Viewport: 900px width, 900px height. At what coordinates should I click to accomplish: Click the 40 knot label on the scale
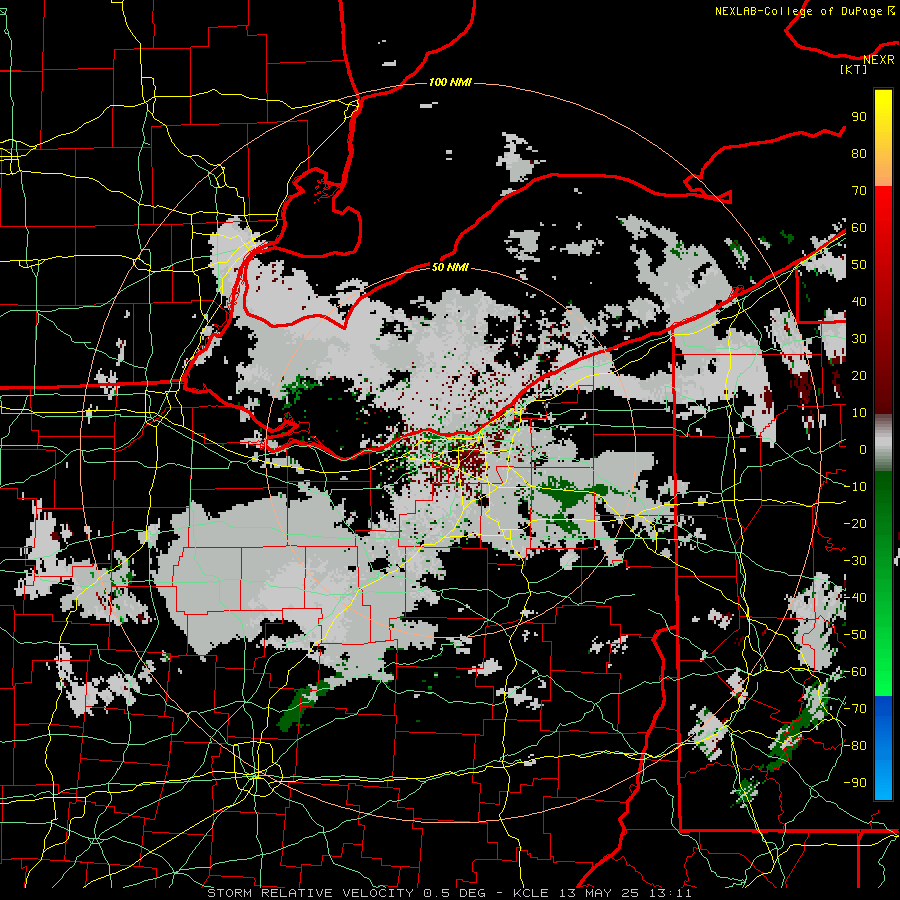(859, 302)
